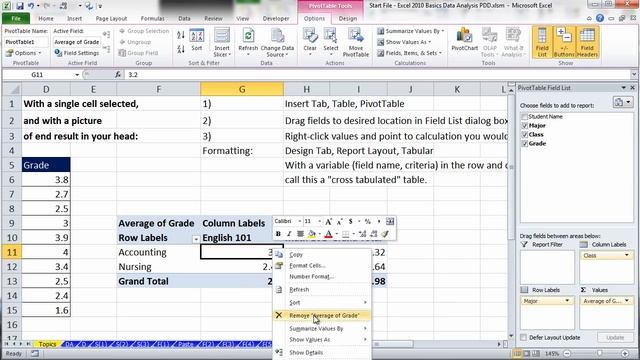This screenshot has height=360, width=640.
Task: Choose Refresh from context menu
Action: (x=322, y=290)
